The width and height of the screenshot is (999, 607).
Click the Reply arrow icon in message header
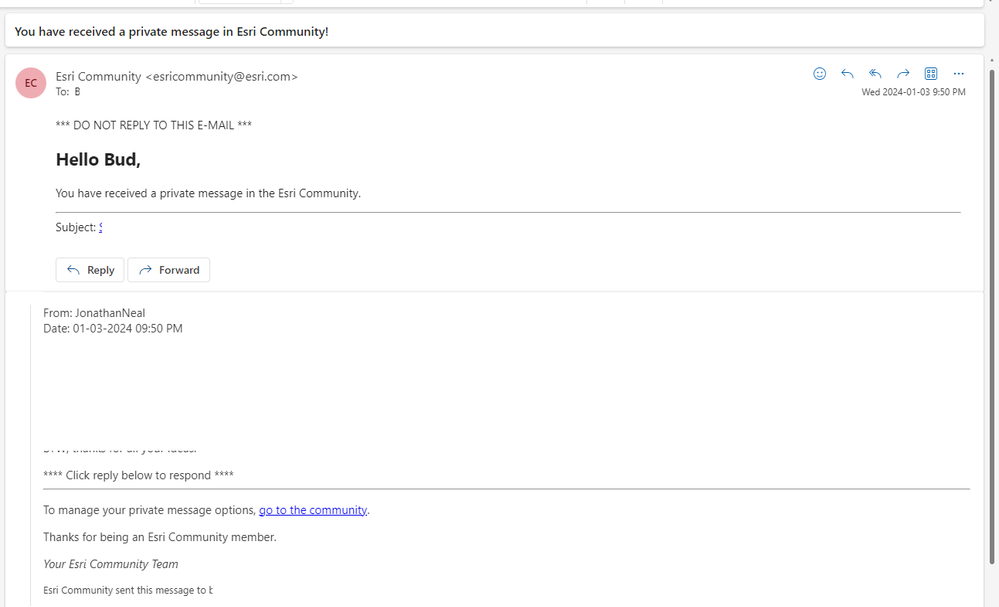point(847,74)
